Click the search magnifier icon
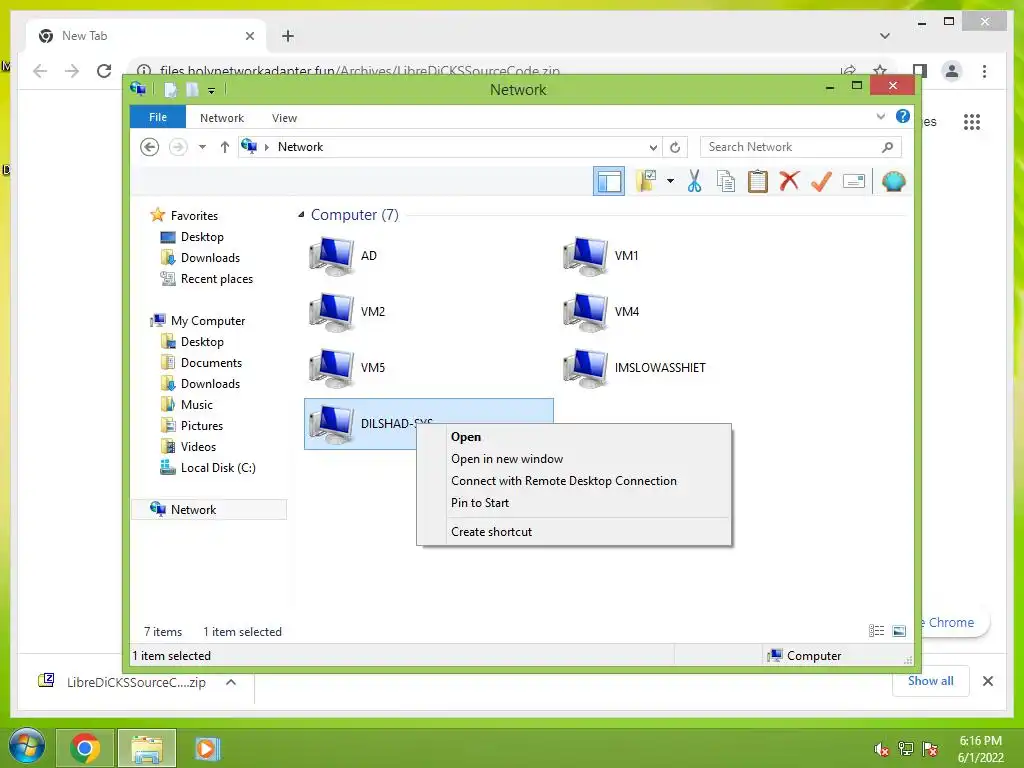Screen dimensions: 1024x768 [888, 147]
